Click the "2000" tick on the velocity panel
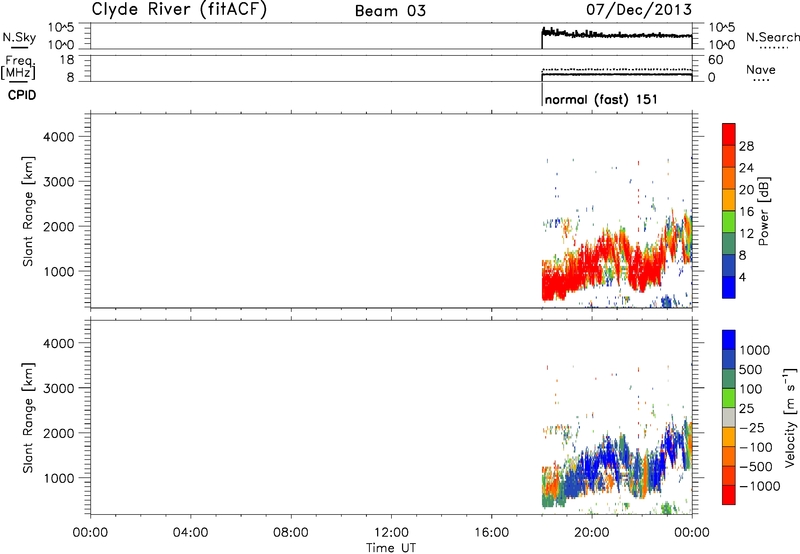The height and width of the screenshot is (554, 800). point(58,433)
